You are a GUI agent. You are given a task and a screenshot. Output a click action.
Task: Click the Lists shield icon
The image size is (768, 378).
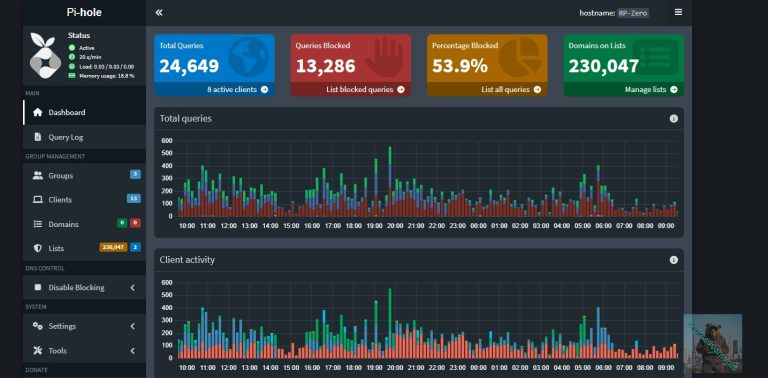click(38, 248)
